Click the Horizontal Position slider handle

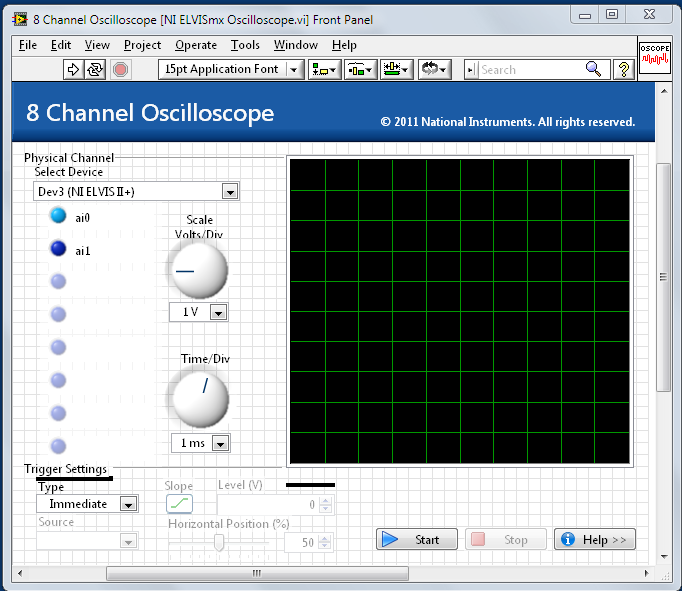(219, 542)
